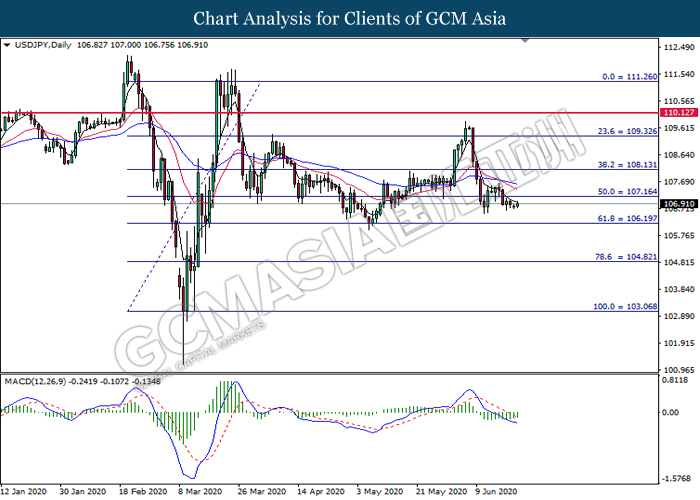
Task: Click the USDJPY.Daily symbol dropdown arrow
Action: 6,45
